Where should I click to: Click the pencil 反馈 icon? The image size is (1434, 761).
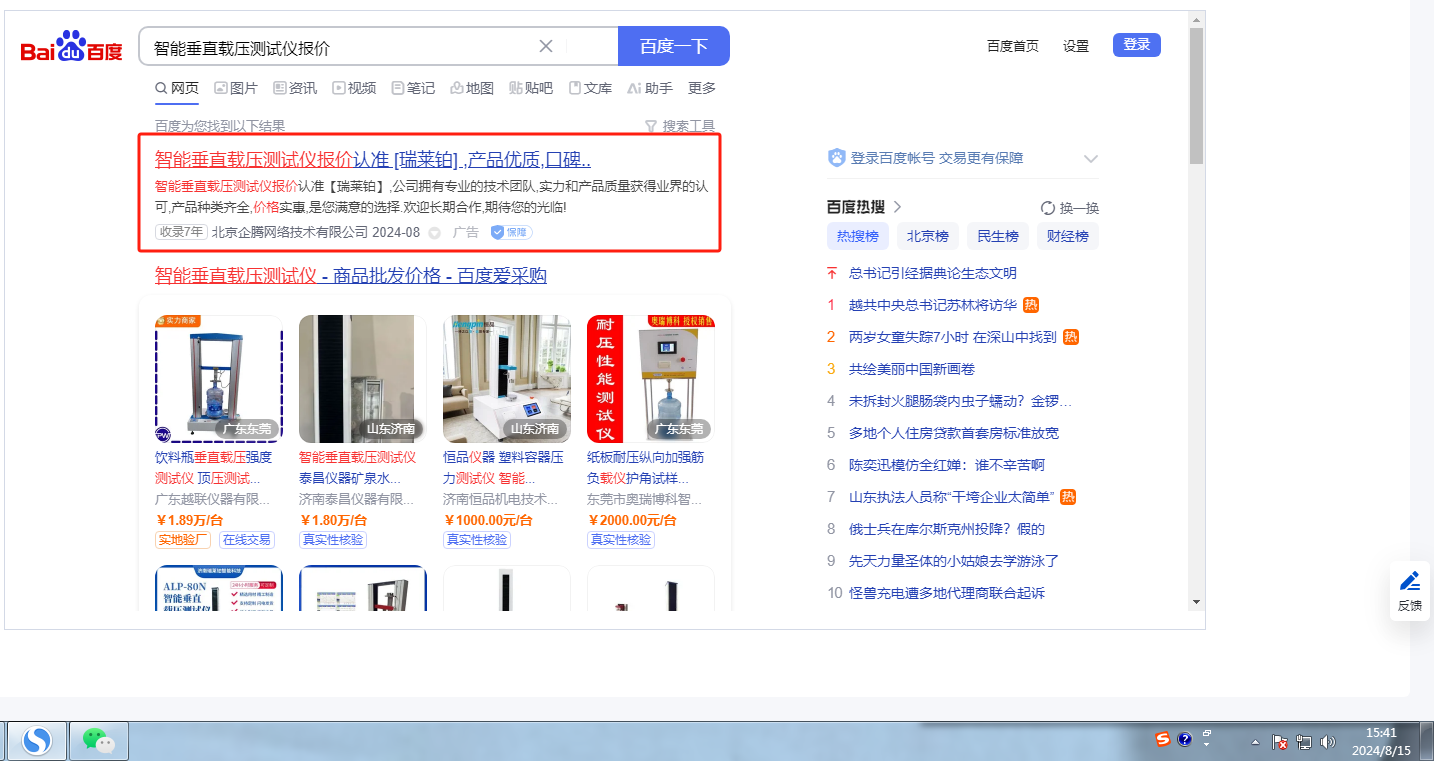(x=1410, y=581)
